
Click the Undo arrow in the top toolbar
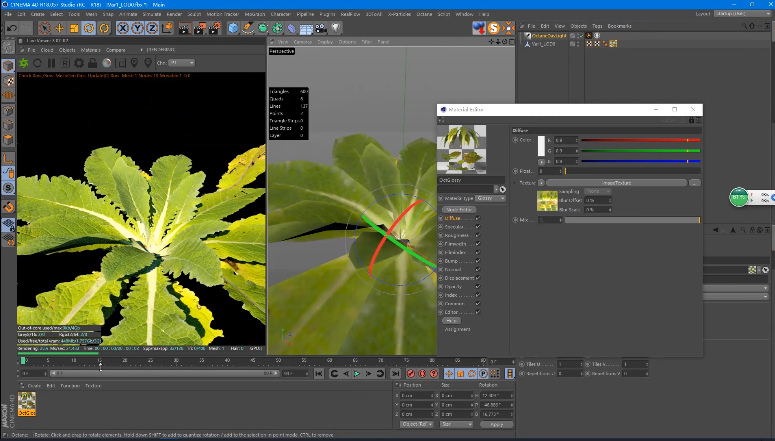pos(12,28)
